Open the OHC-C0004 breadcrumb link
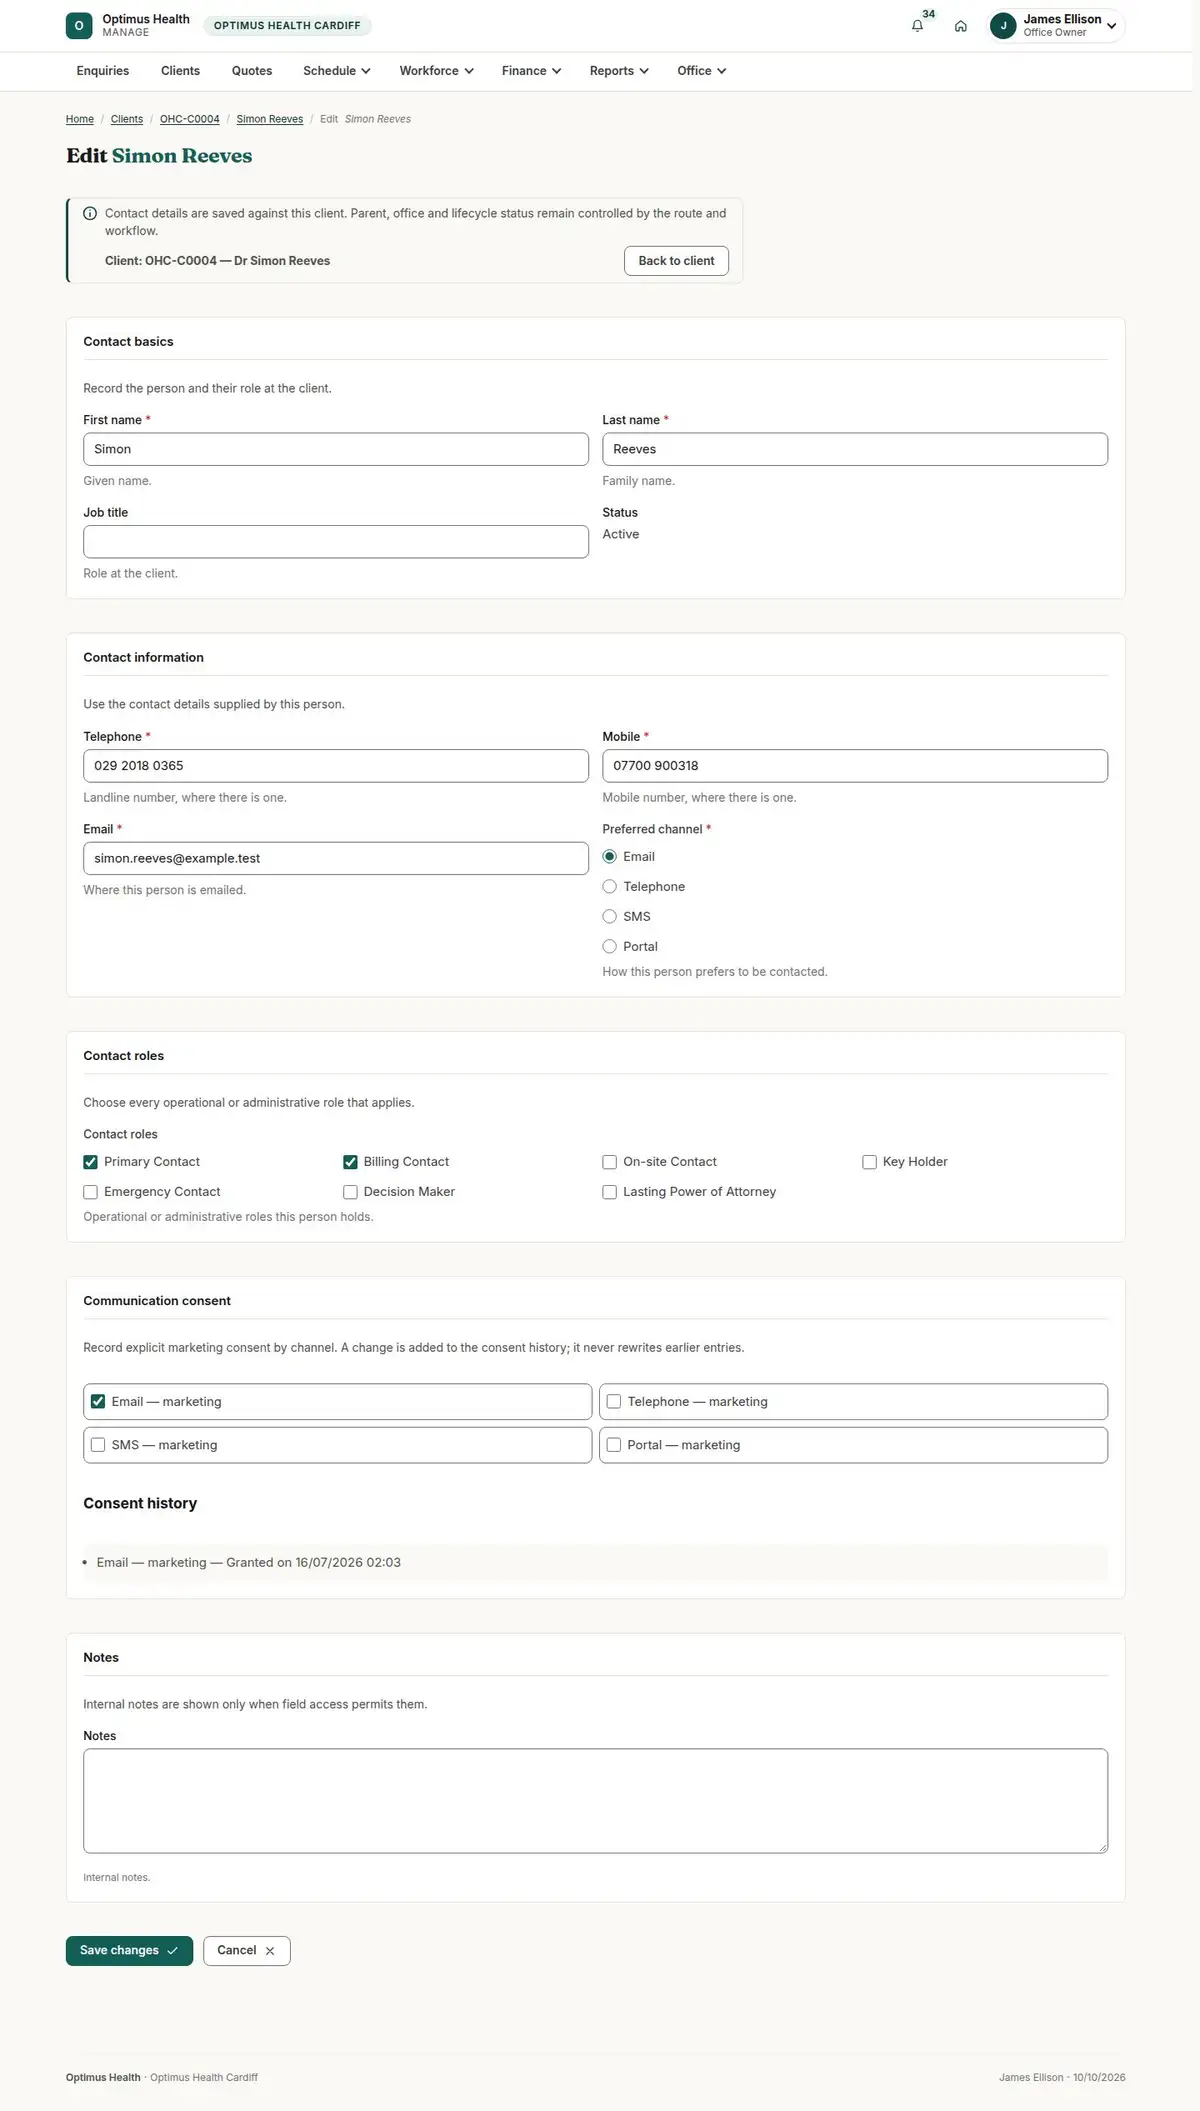Viewport: 1200px width, 2111px height. [x=190, y=119]
